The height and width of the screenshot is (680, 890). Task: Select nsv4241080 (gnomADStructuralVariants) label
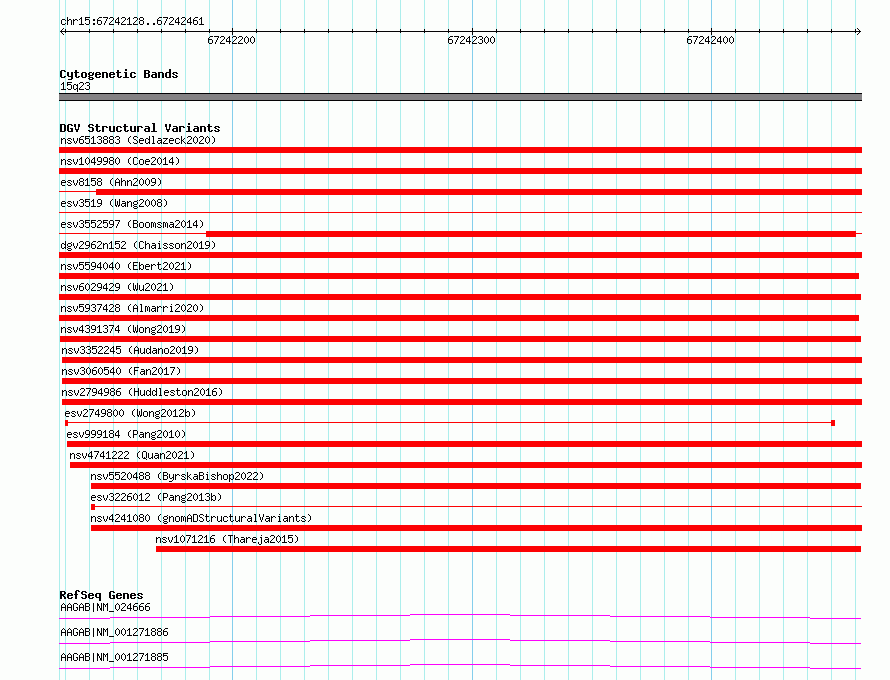coord(201,518)
